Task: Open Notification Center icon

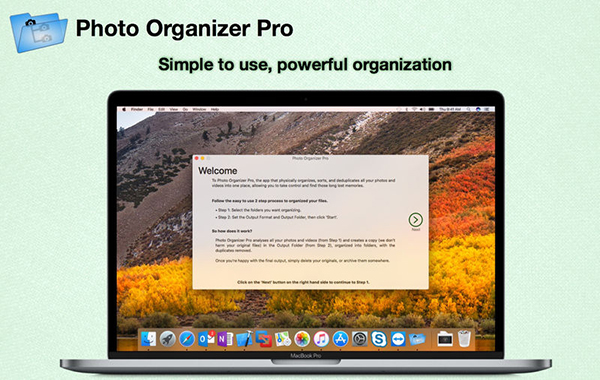Action: point(487,109)
